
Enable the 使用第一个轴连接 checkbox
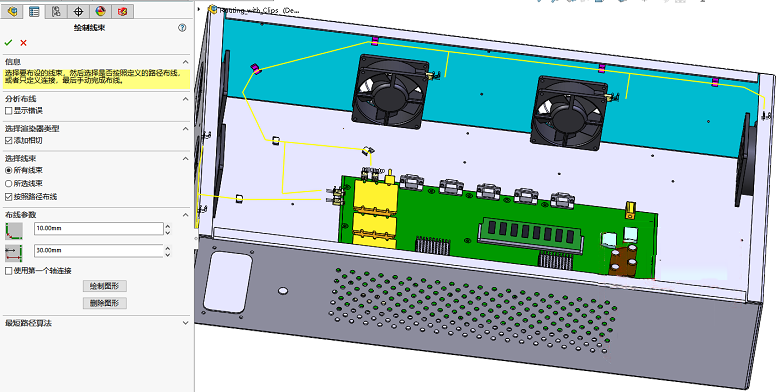pos(8,271)
